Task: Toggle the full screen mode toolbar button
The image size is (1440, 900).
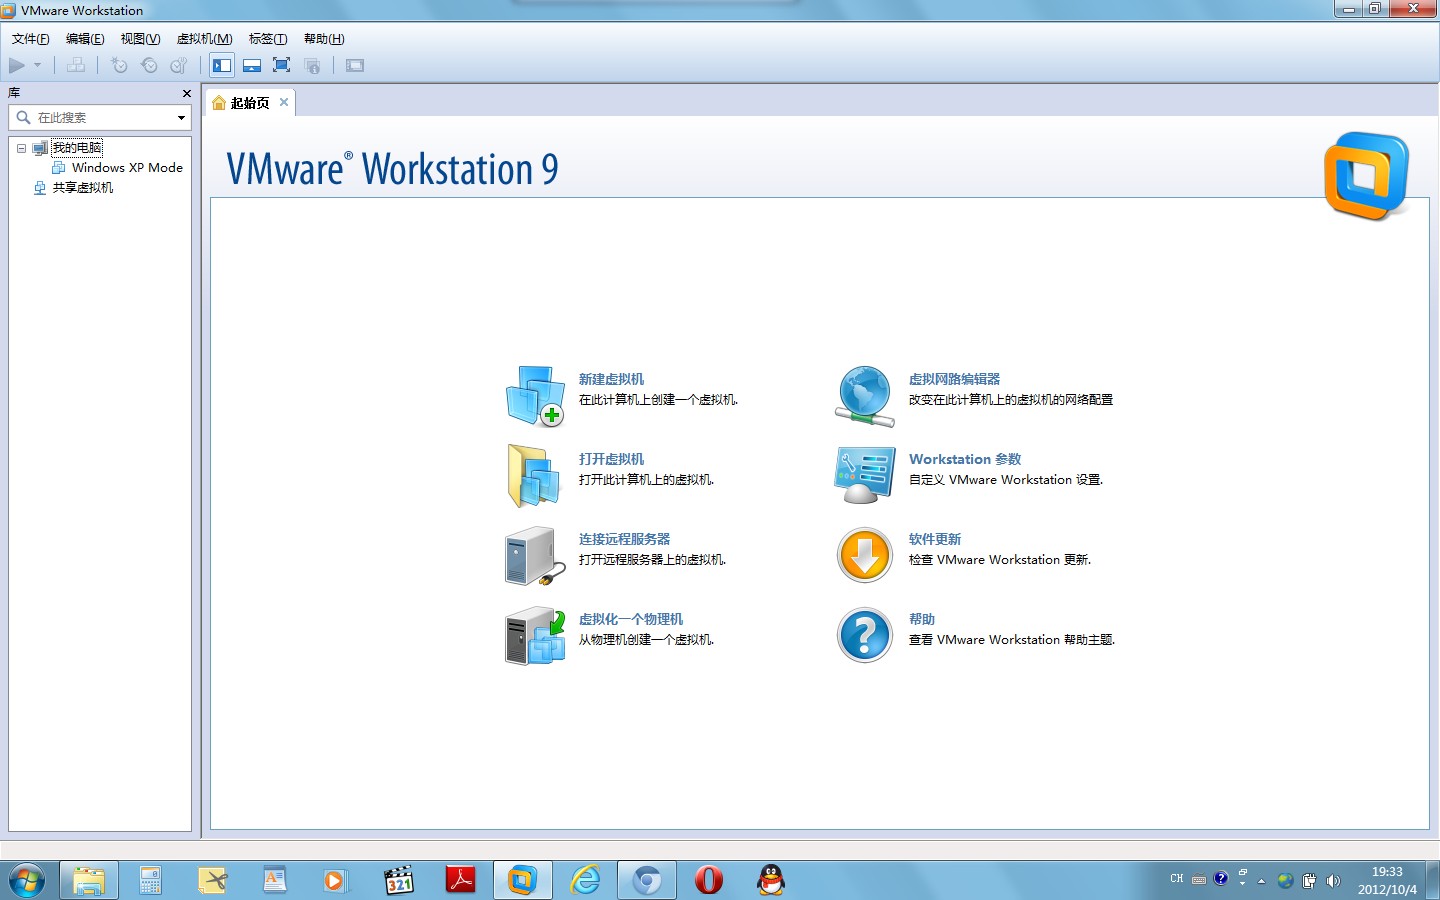Action: (x=282, y=65)
